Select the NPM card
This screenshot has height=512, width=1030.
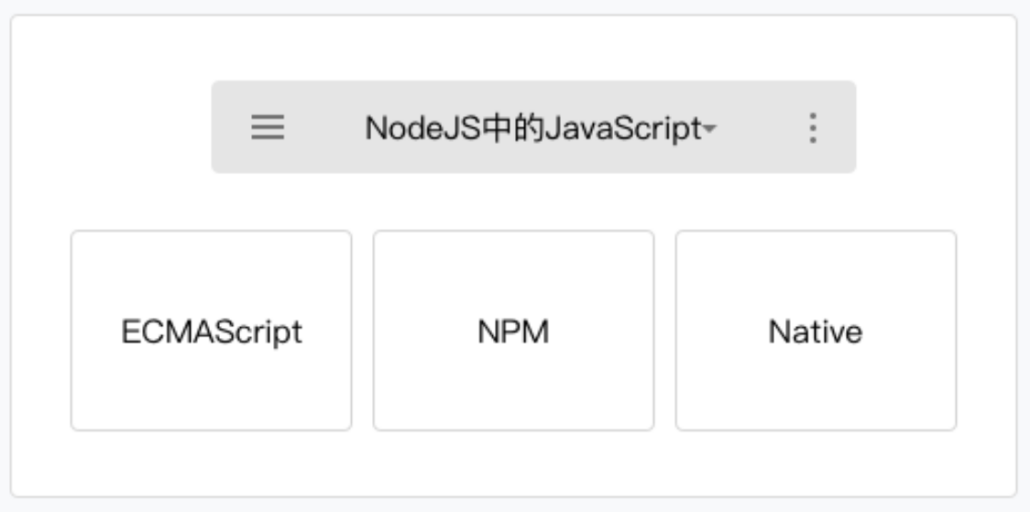513,331
